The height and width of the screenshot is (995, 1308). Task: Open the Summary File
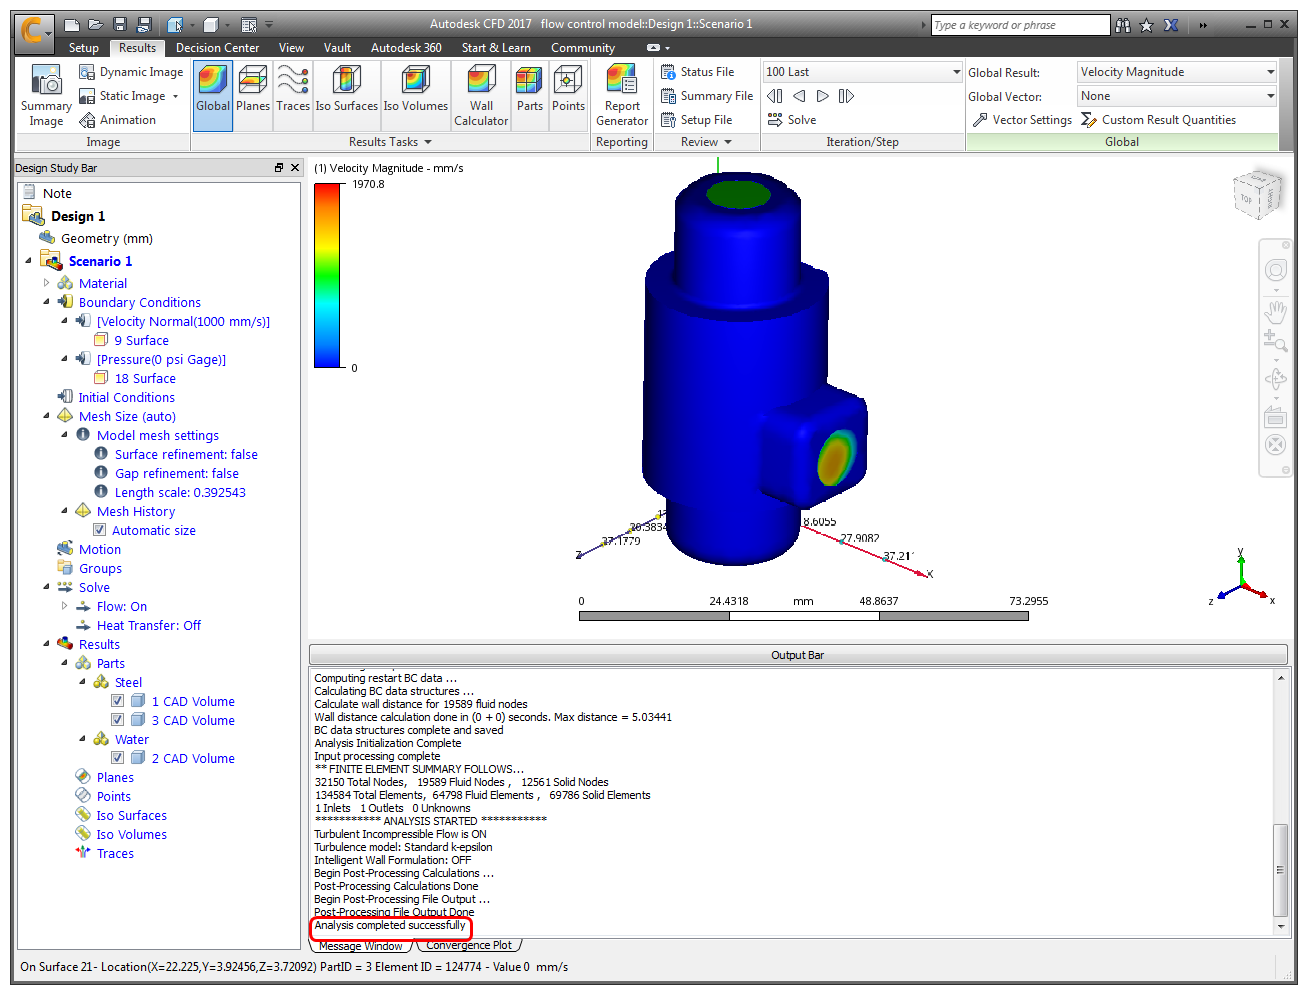[707, 96]
